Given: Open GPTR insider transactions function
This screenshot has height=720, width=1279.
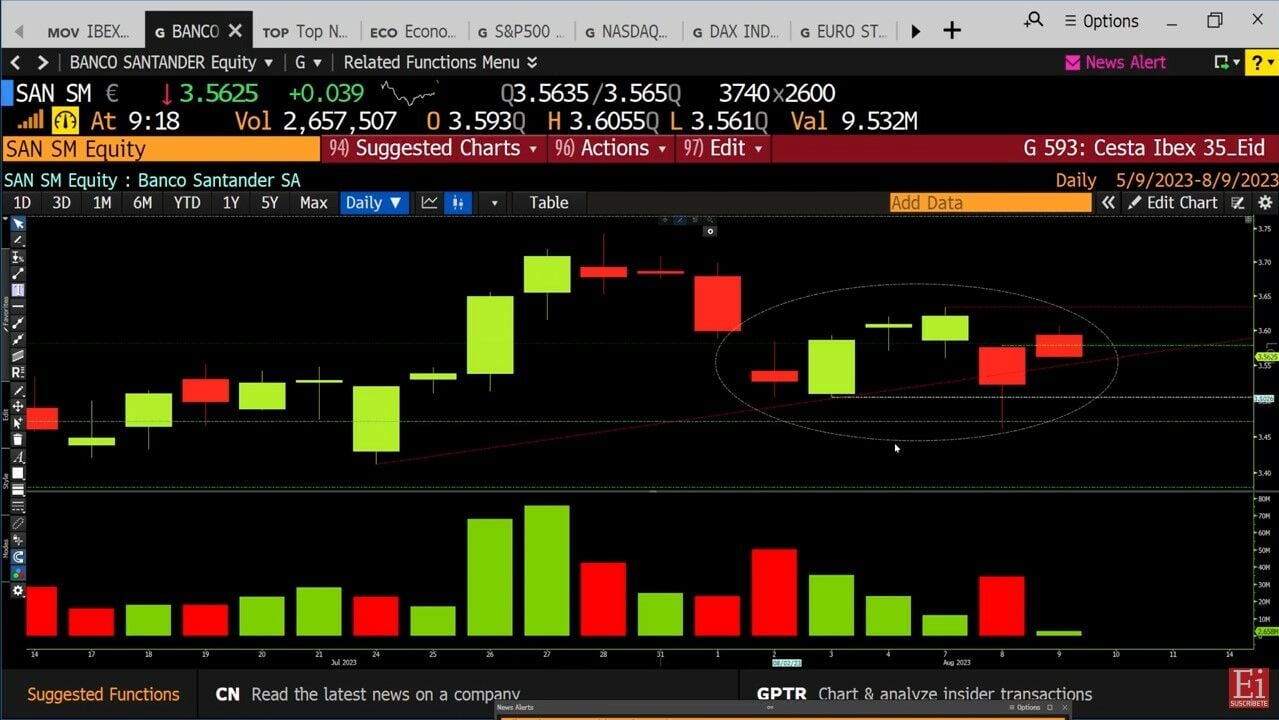Looking at the screenshot, I should tap(925, 694).
